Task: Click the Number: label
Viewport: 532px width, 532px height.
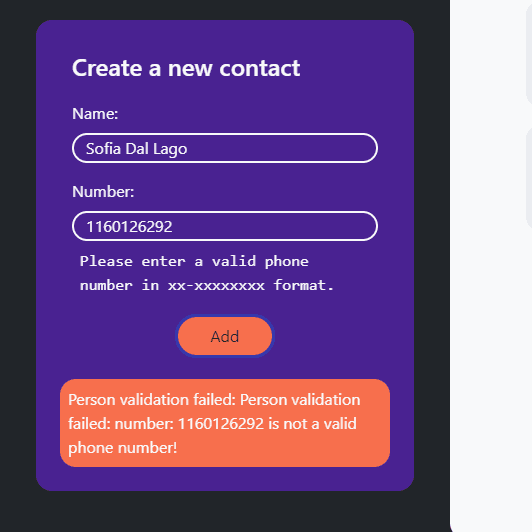Action: click(103, 192)
